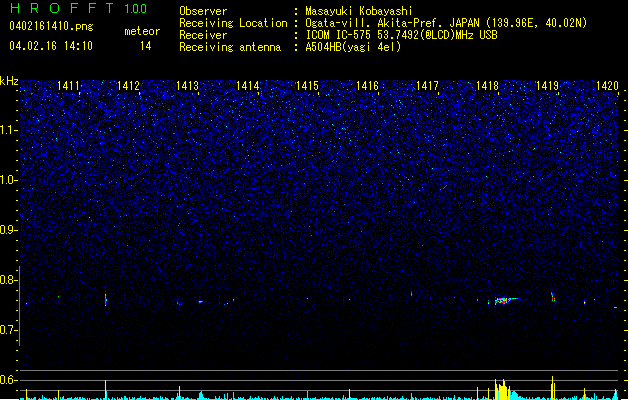The width and height of the screenshot is (629, 400).
Task: Click the 1416 time marker
Action: (367, 86)
